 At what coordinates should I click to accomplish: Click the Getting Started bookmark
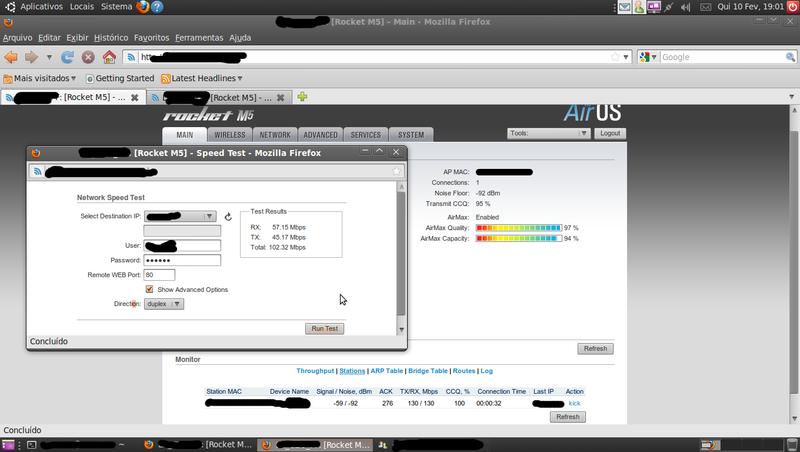120,78
